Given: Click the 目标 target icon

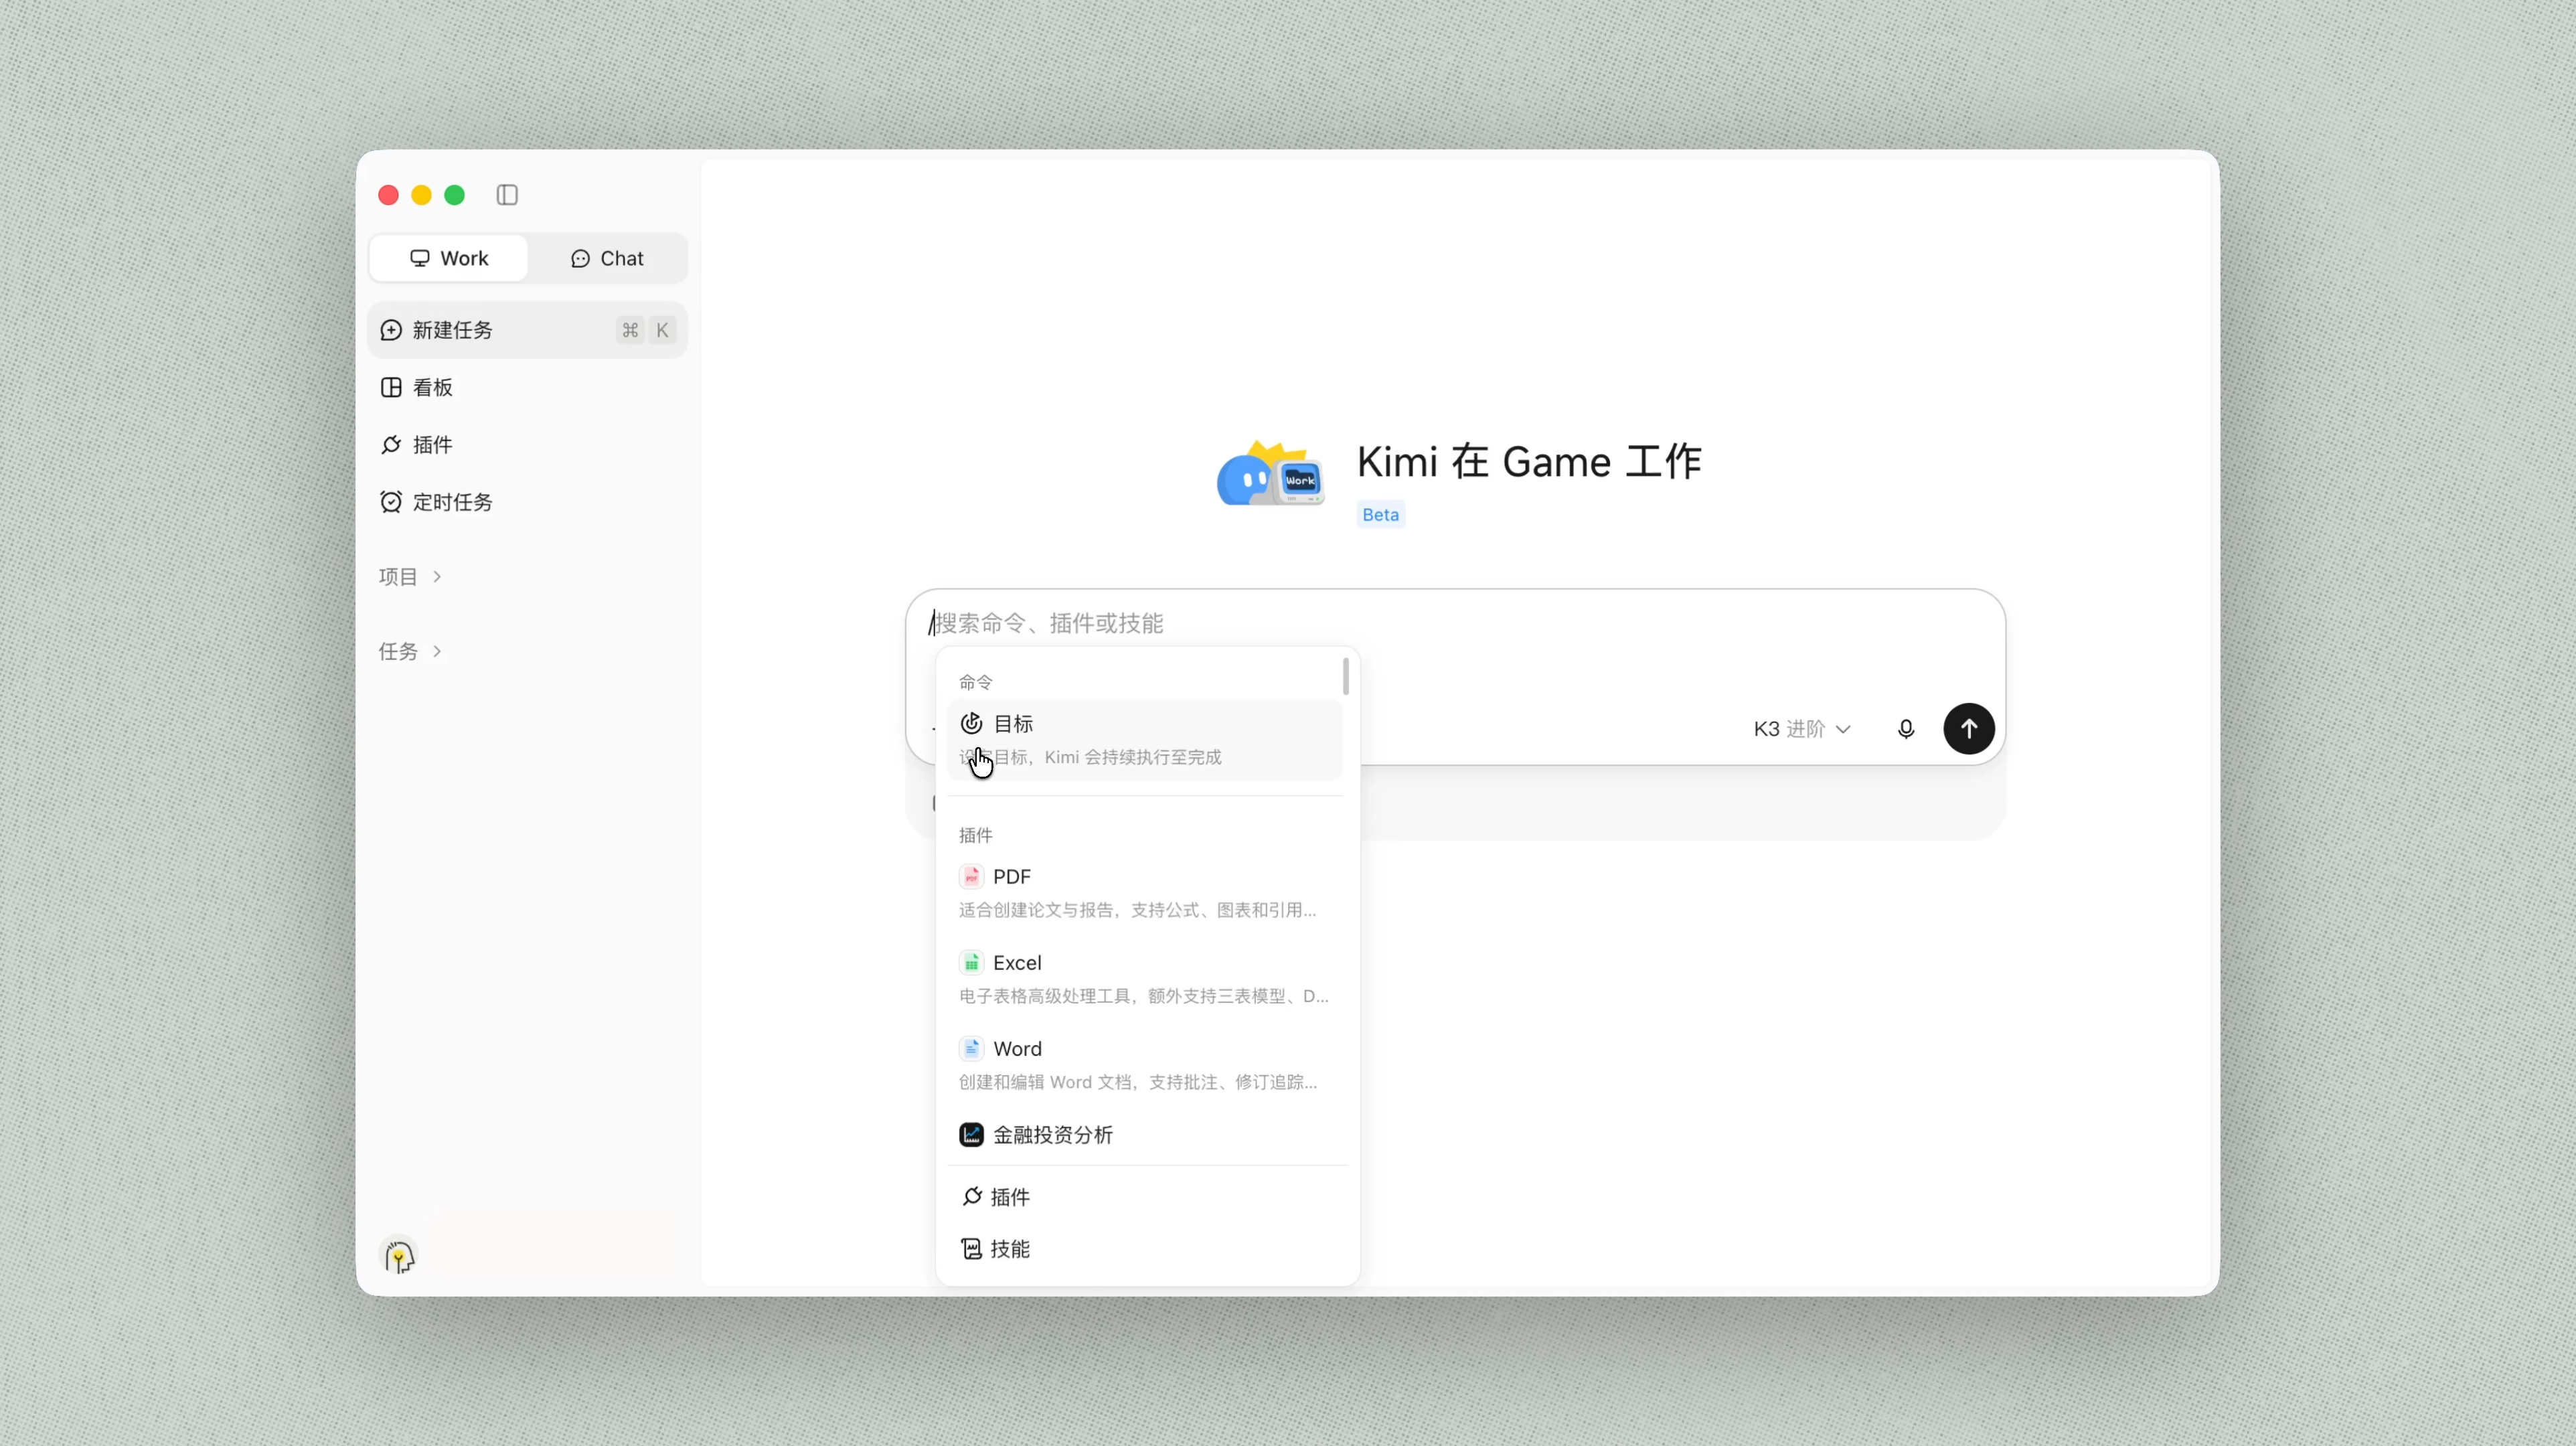Looking at the screenshot, I should coord(971,723).
